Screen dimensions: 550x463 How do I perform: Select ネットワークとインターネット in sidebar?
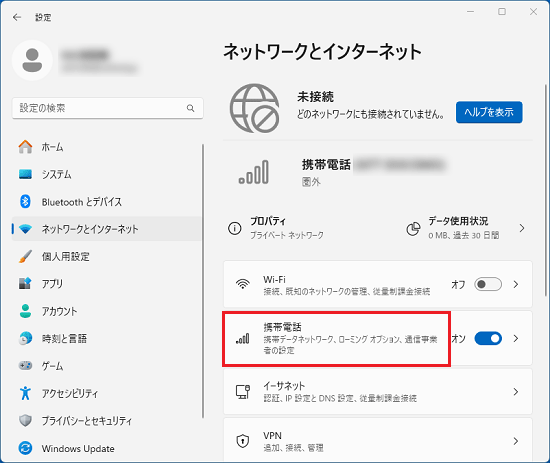(107, 229)
